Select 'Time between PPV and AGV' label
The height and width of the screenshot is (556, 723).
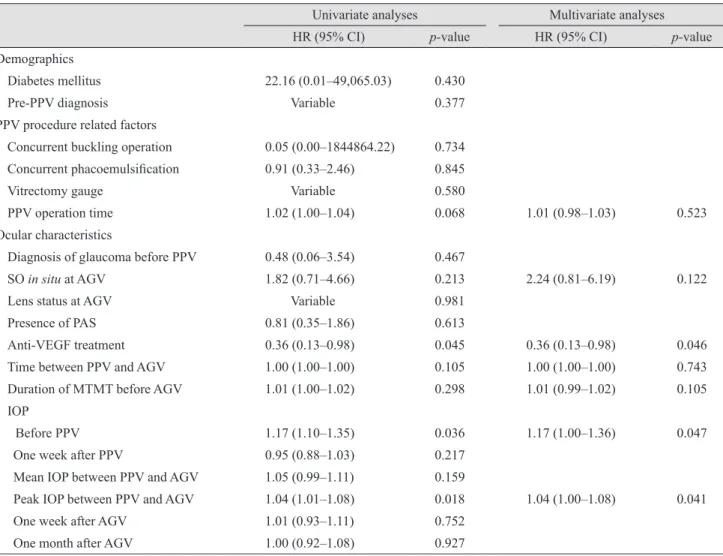click(x=86, y=367)
